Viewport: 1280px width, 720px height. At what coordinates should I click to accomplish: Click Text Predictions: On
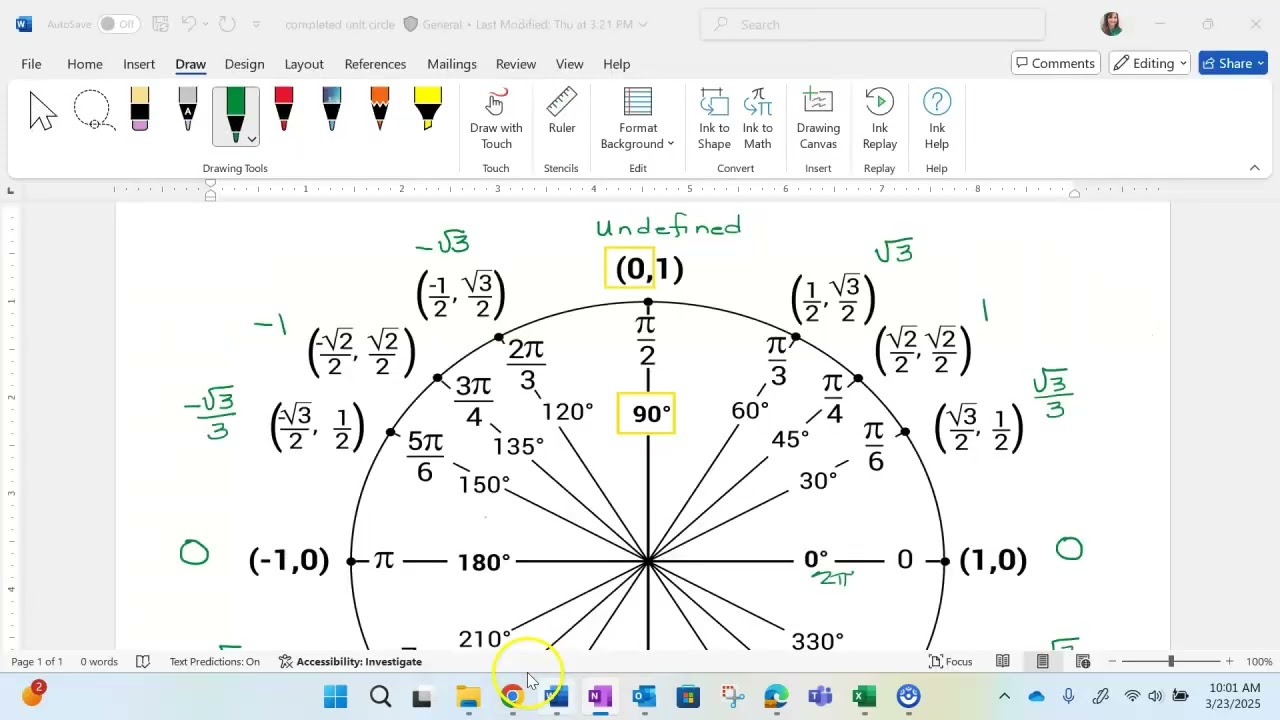coord(214,662)
